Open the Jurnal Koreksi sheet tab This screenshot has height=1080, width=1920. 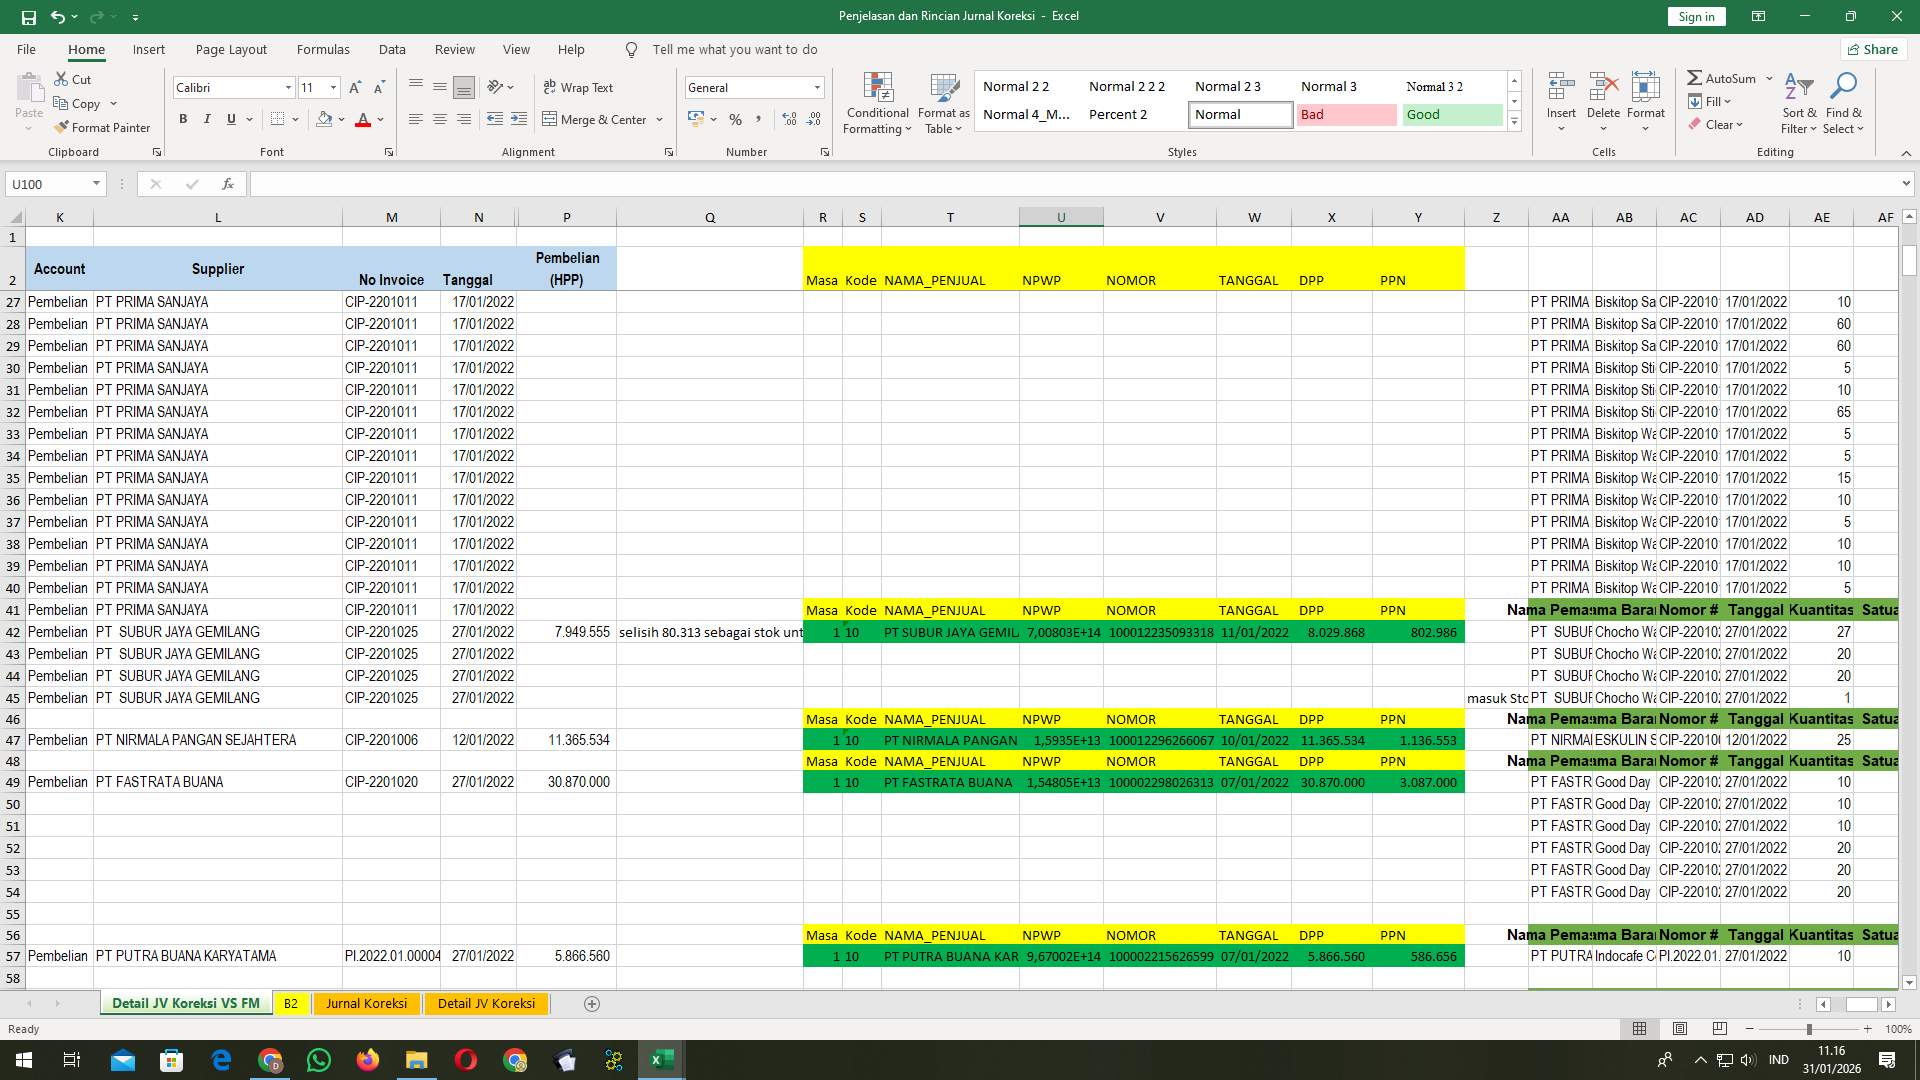point(366,1003)
